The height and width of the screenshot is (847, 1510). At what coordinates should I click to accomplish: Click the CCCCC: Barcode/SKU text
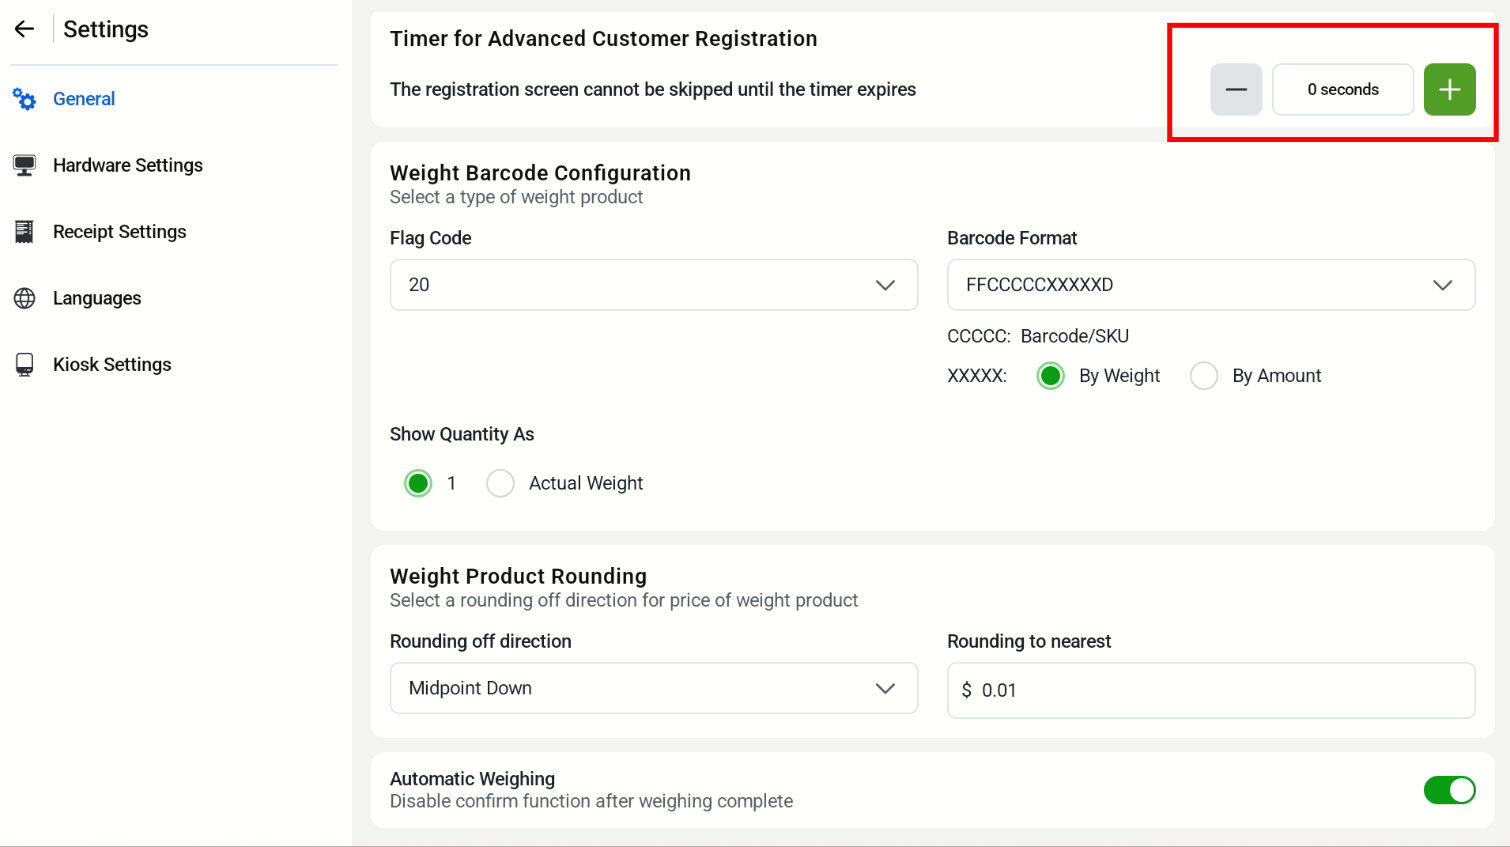pyautogui.click(x=1037, y=336)
